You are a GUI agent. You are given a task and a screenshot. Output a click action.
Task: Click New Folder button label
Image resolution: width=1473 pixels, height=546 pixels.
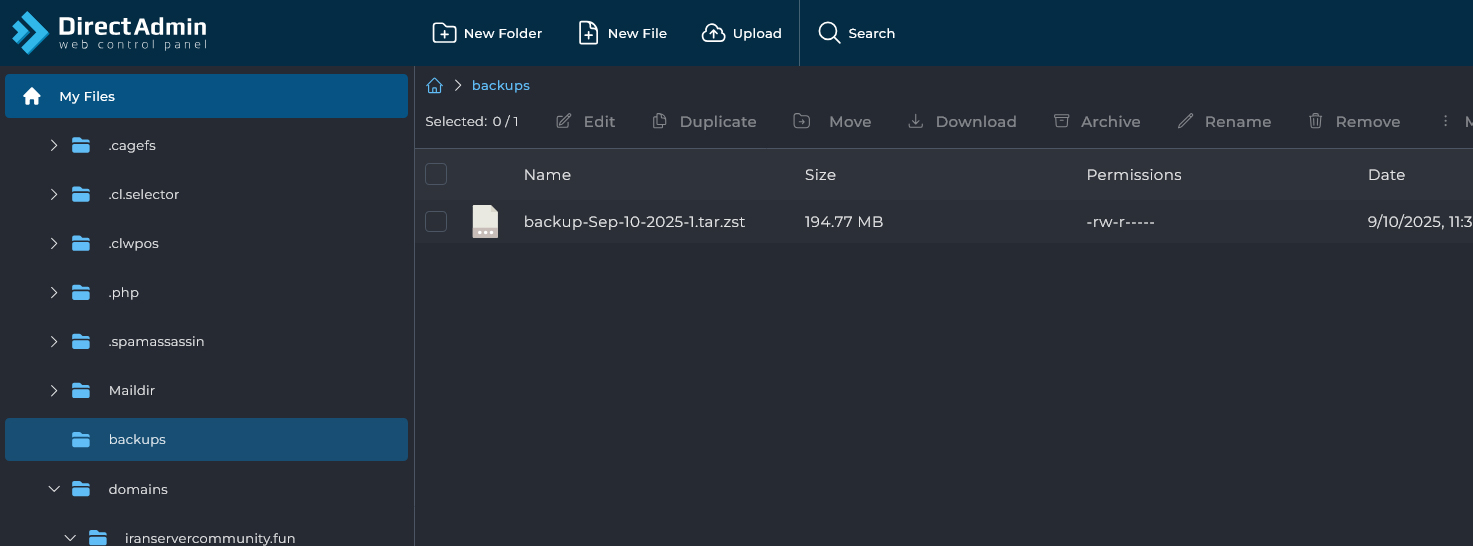(503, 33)
